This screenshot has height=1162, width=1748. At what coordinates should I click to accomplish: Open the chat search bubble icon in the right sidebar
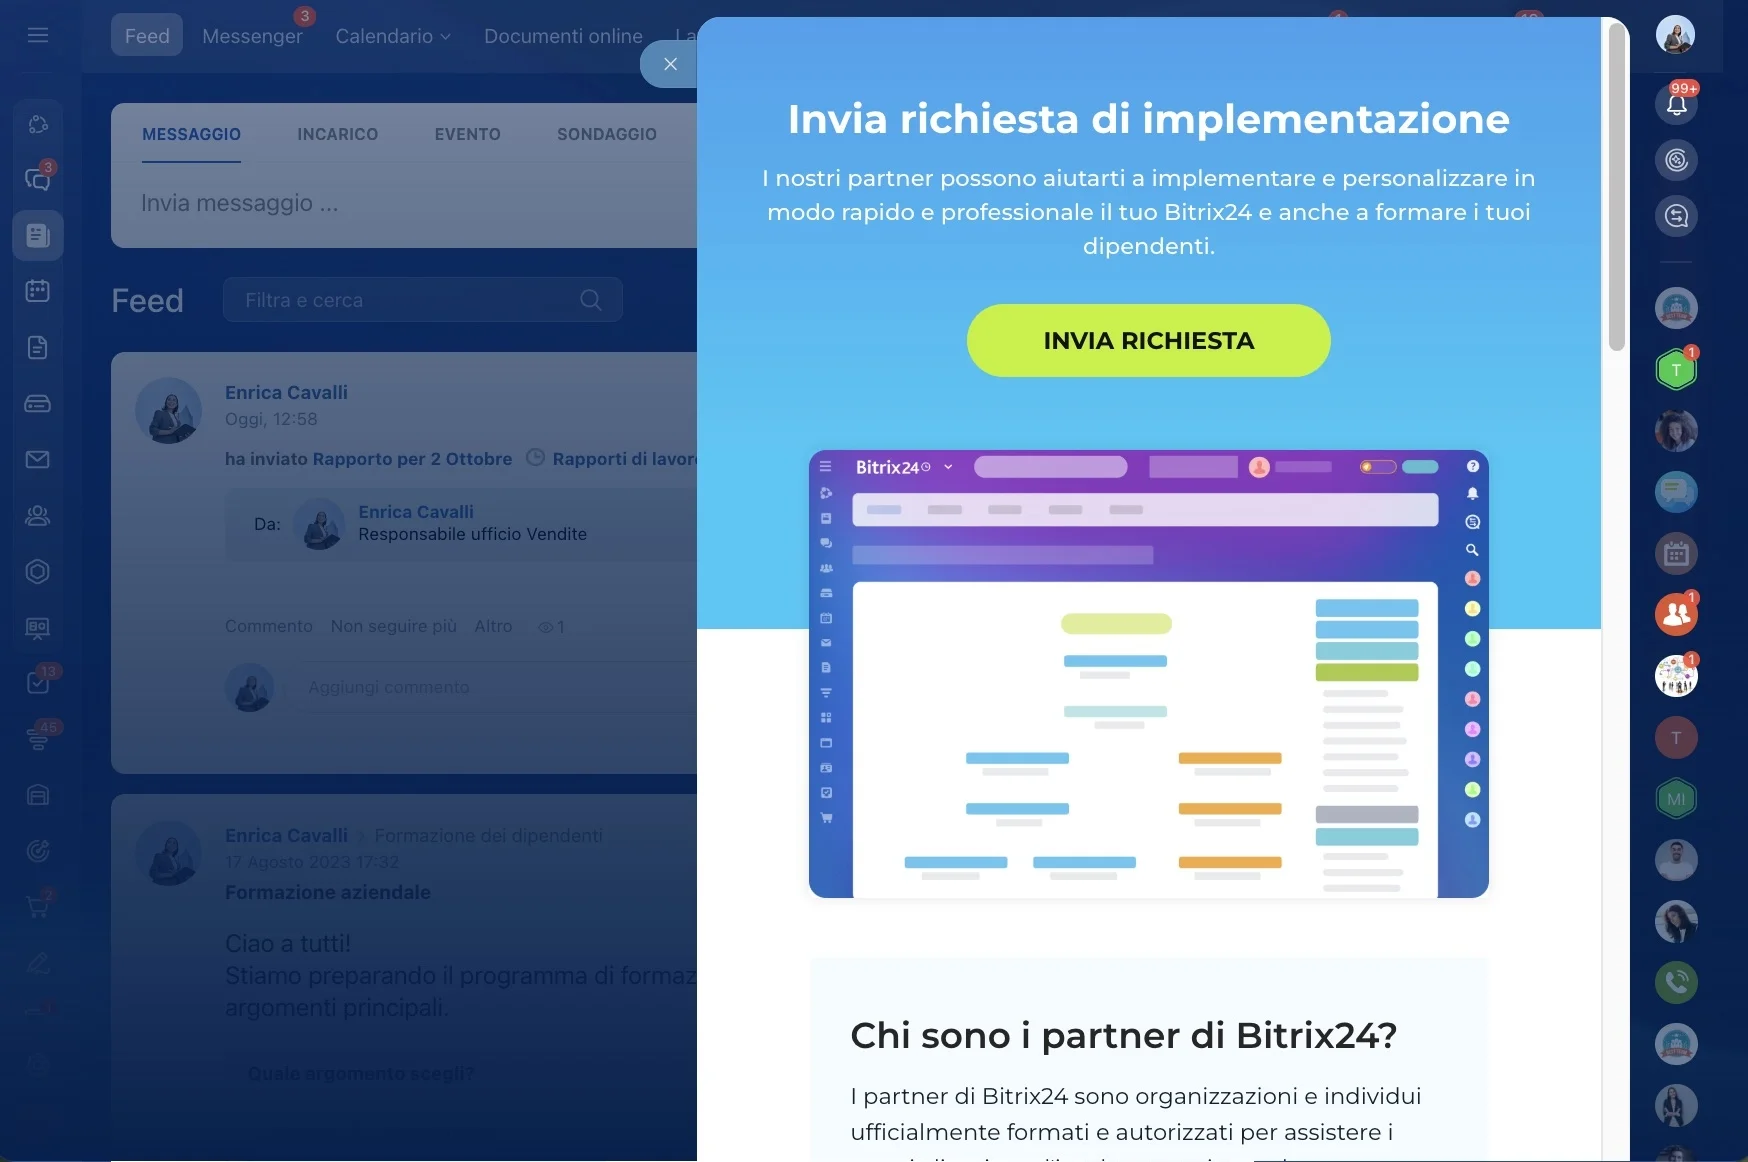[1677, 216]
